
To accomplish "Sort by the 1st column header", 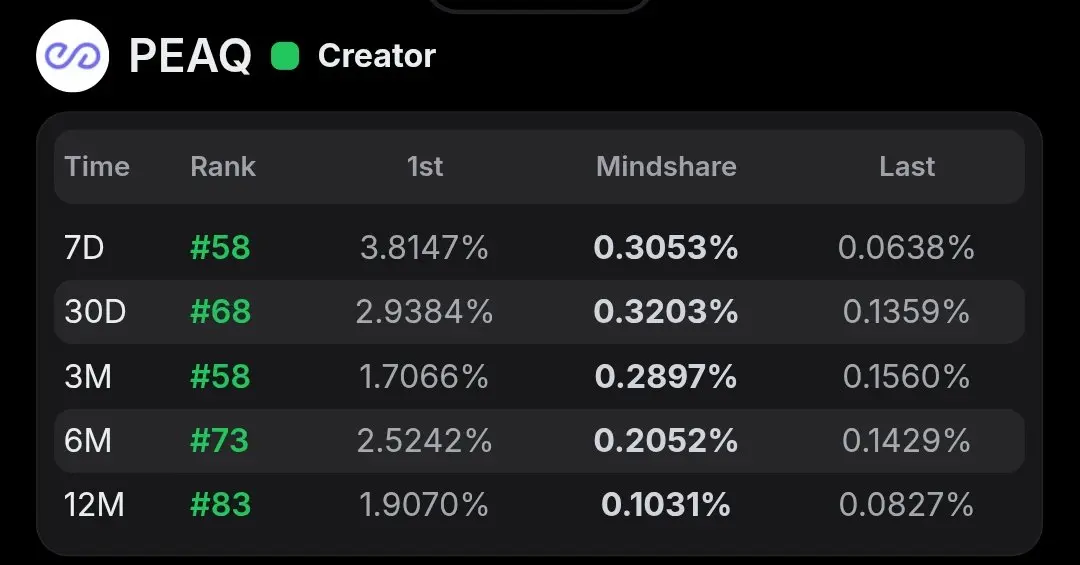I will pyautogui.click(x=424, y=167).
